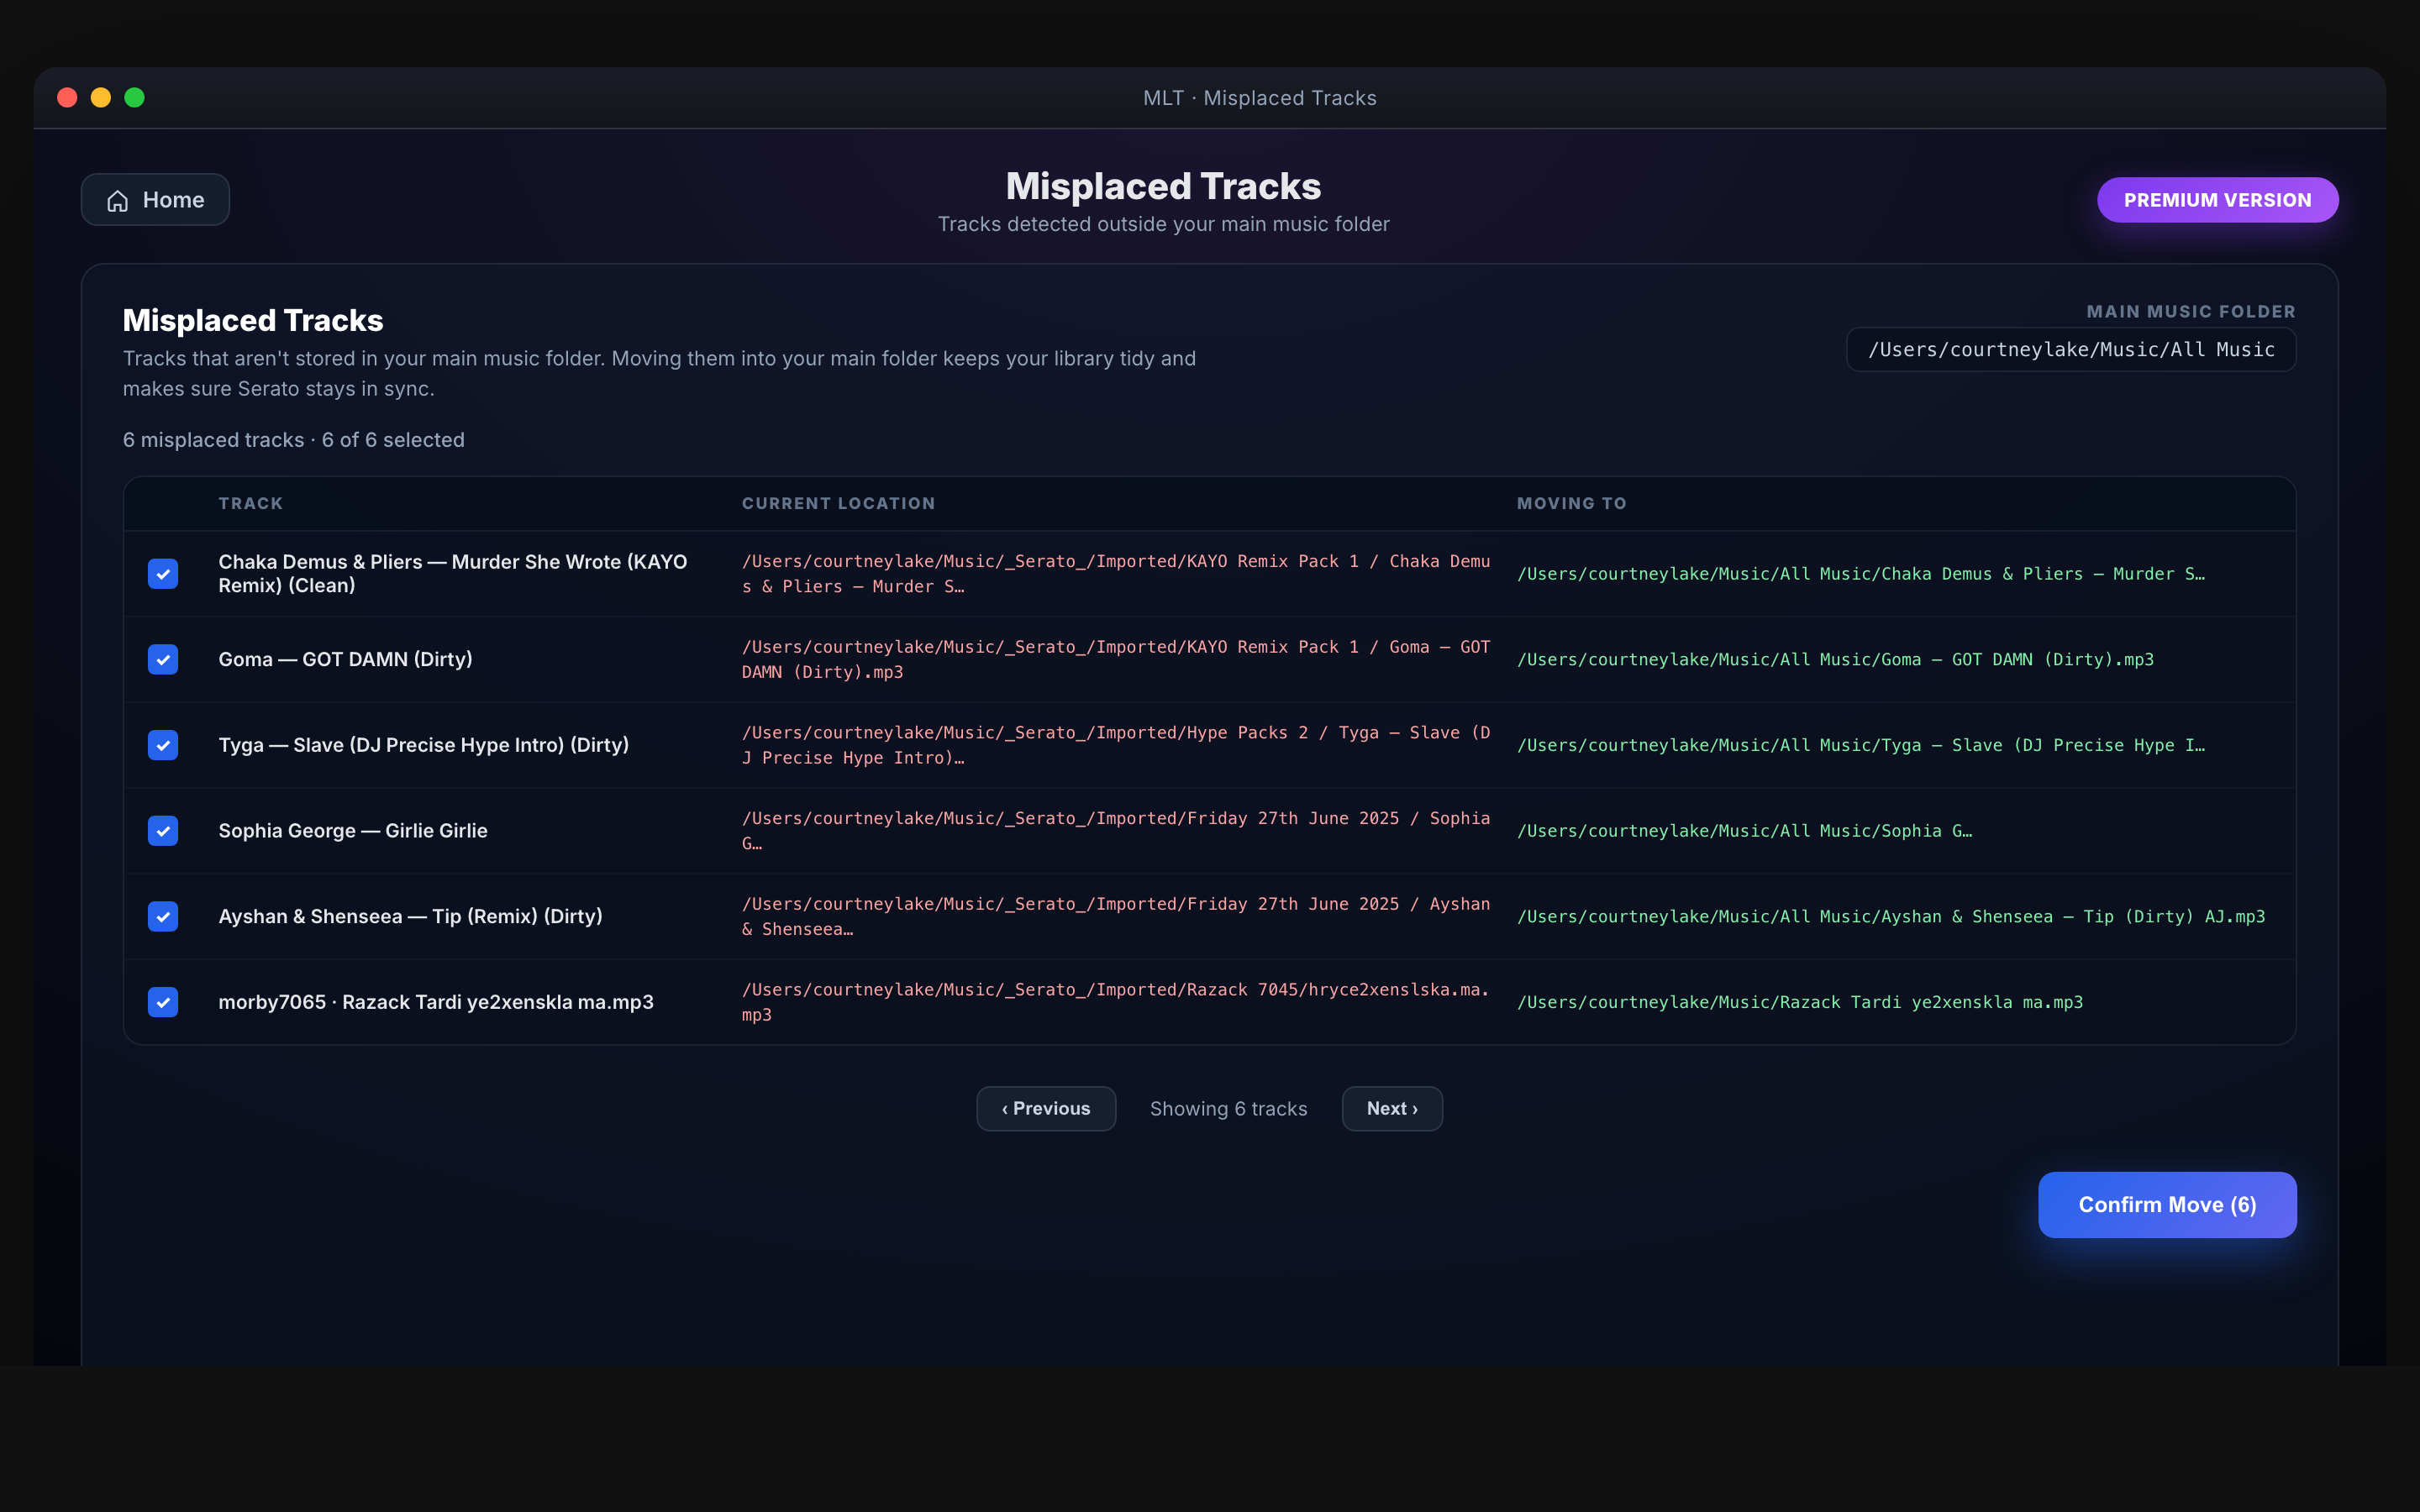Select track name Goma — GOT DAMN (Dirty)
The width and height of the screenshot is (2420, 1512).
point(346,660)
